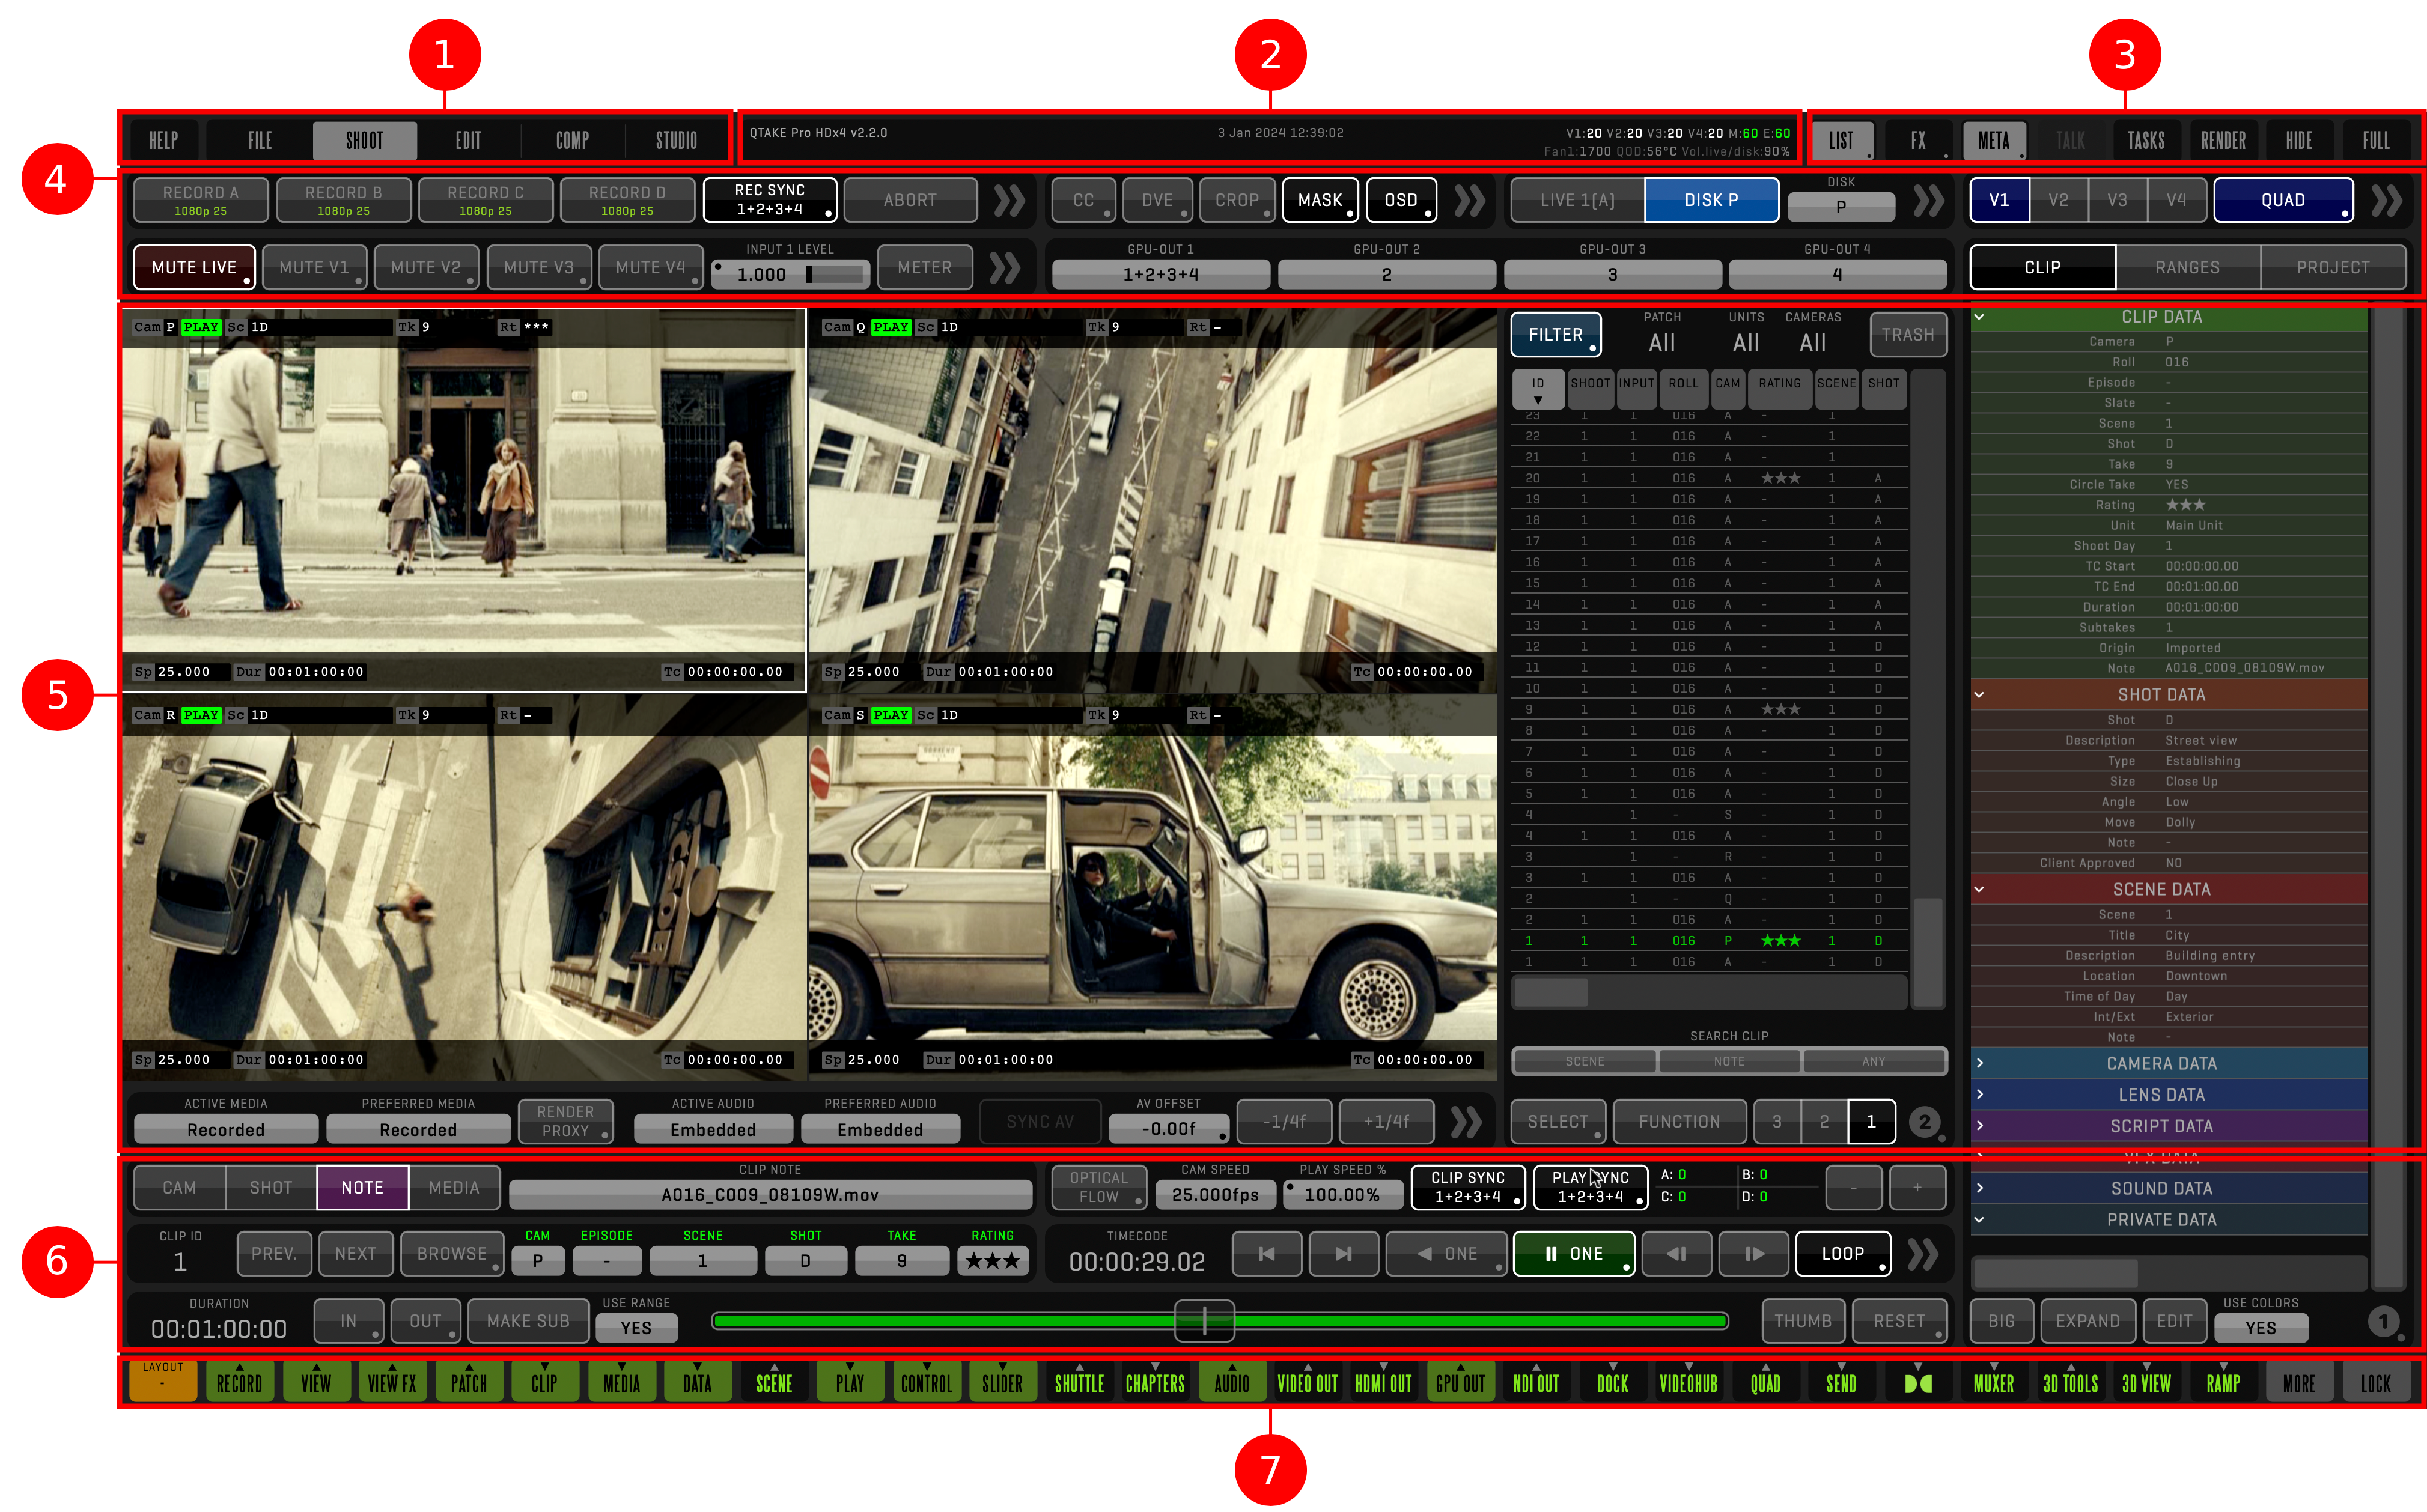Step one frame backward
Image resolution: width=2427 pixels, height=1512 pixels.
click(x=1677, y=1254)
